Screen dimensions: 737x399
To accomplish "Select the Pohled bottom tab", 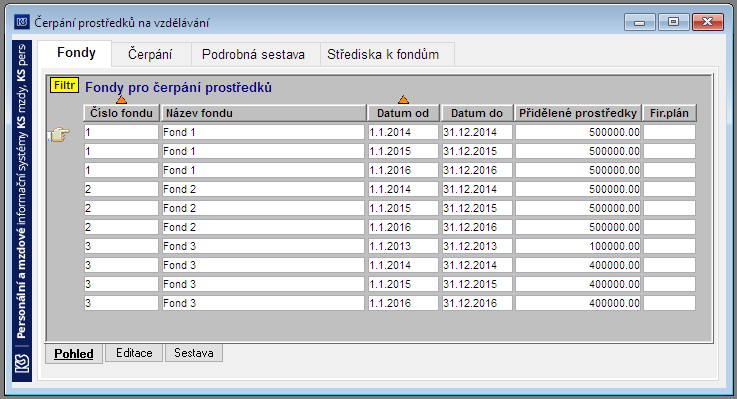I will click(x=74, y=353).
